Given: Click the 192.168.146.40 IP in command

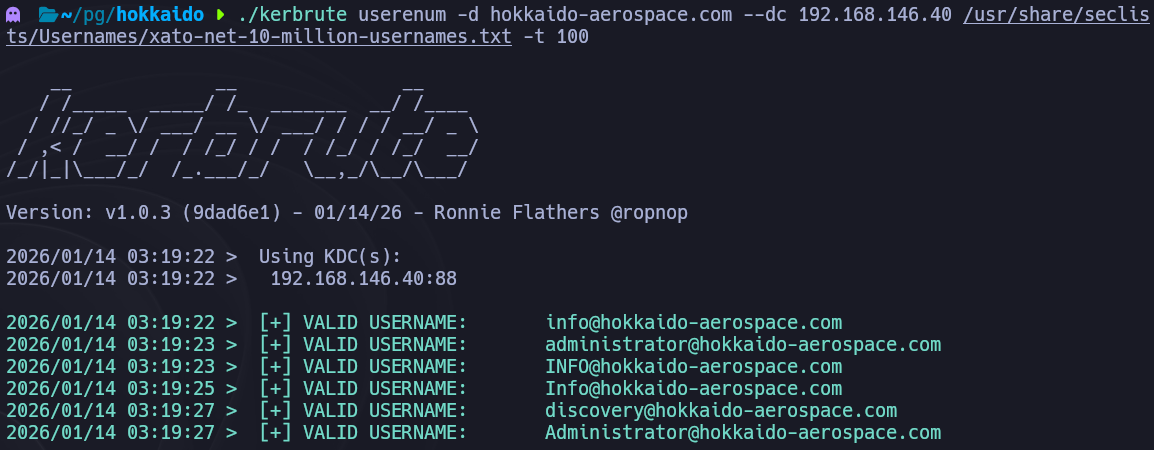Looking at the screenshot, I should (x=875, y=16).
